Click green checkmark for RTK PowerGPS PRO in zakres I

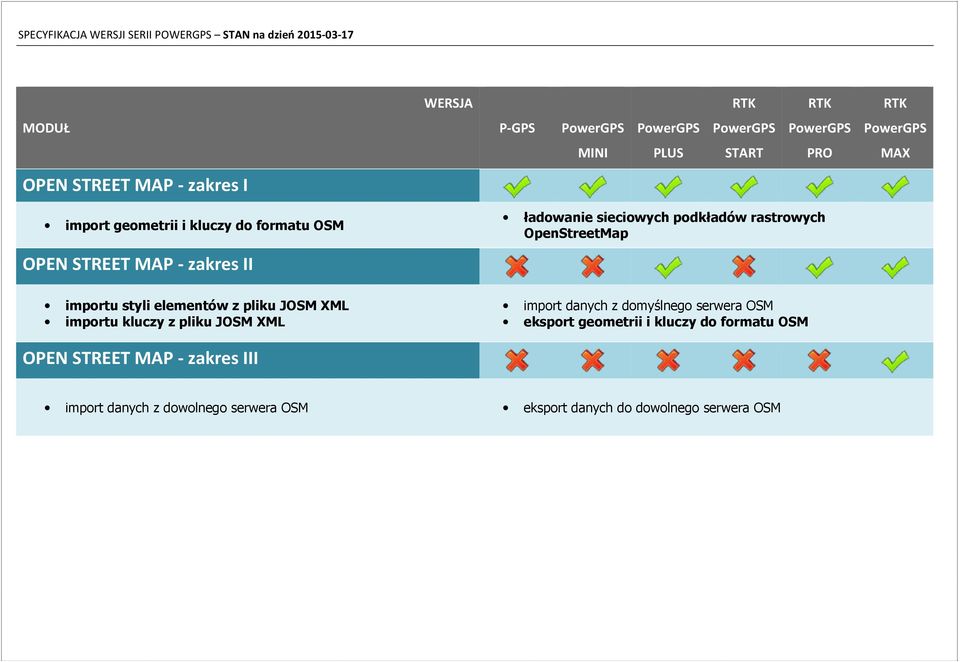819,186
